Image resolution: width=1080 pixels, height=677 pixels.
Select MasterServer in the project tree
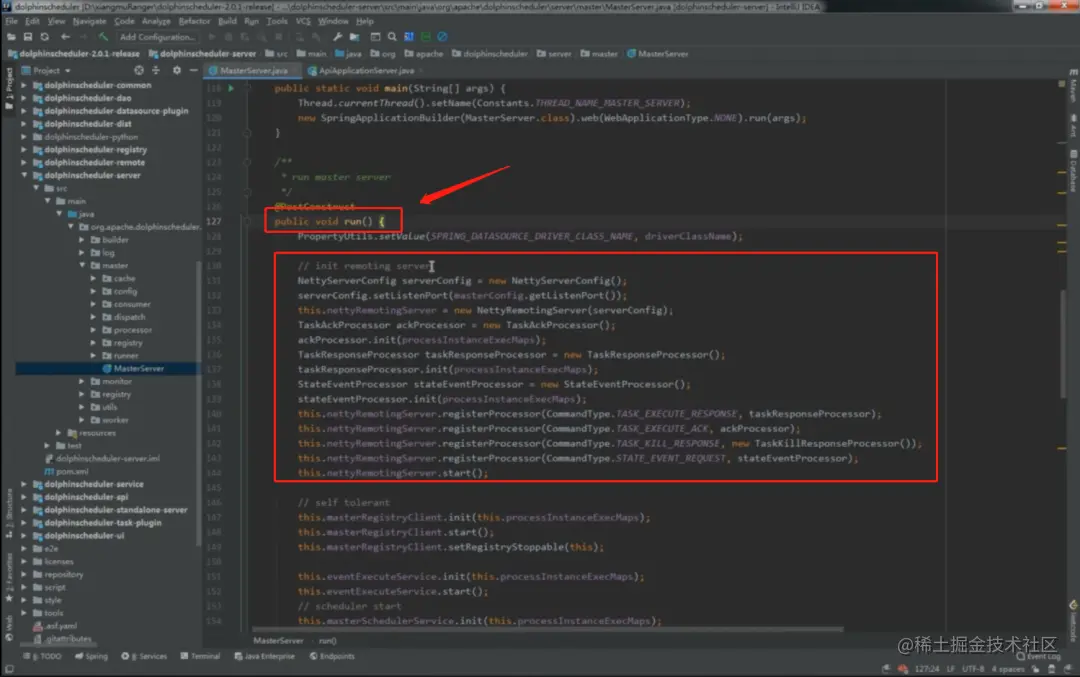point(138,368)
